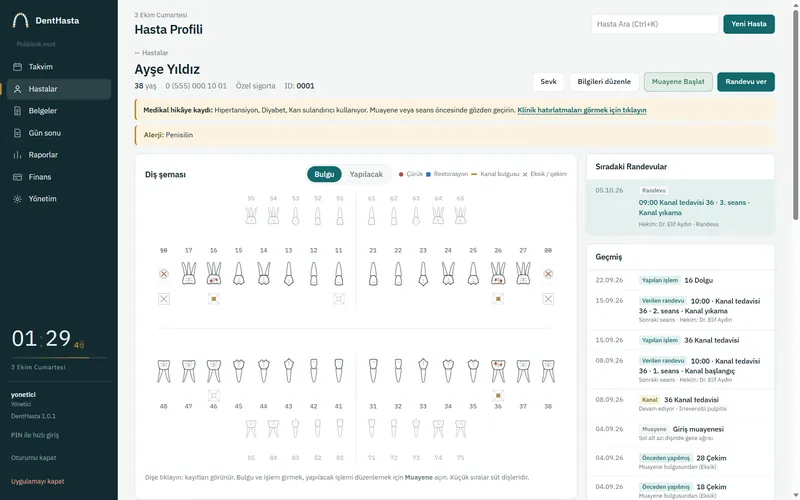
Task: Open Finans section
Action: click(59, 177)
